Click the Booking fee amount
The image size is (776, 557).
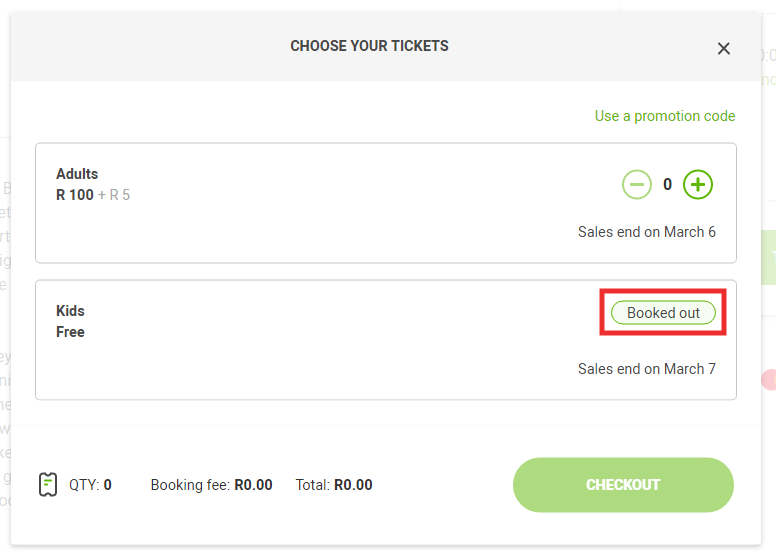pyautogui.click(x=253, y=485)
